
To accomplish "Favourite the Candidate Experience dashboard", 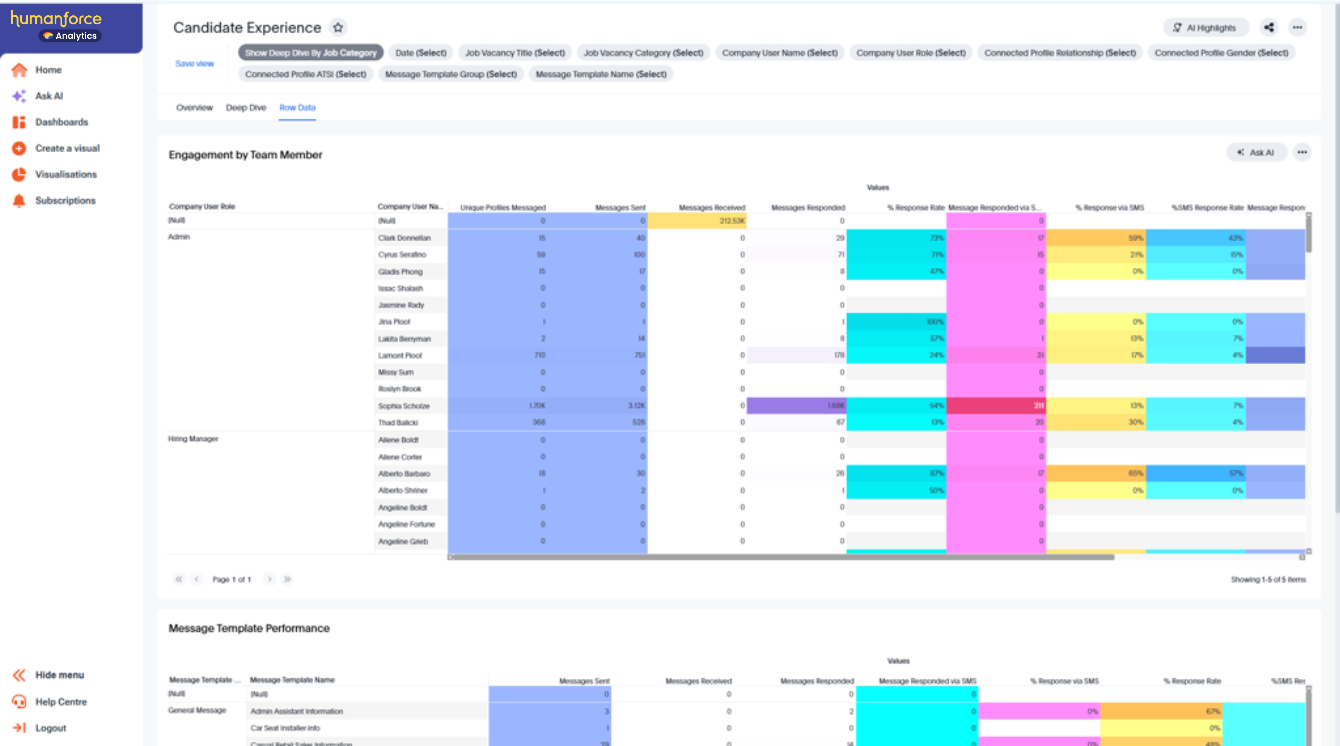I will tap(339, 28).
